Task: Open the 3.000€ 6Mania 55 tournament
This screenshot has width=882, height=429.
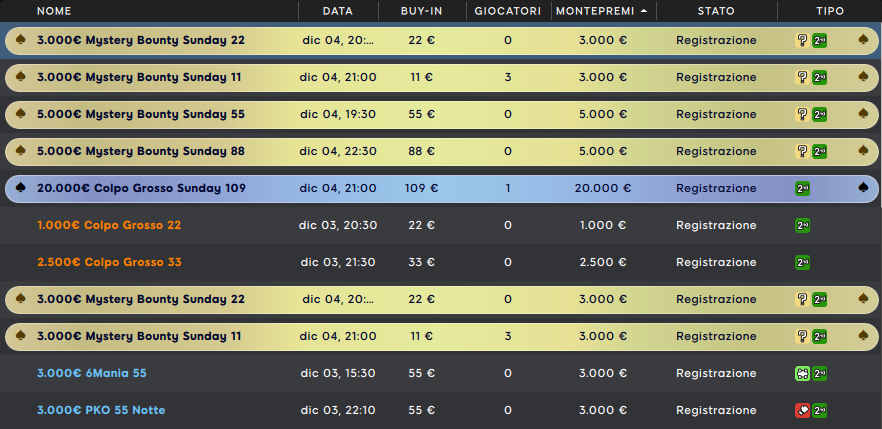Action: coord(92,373)
